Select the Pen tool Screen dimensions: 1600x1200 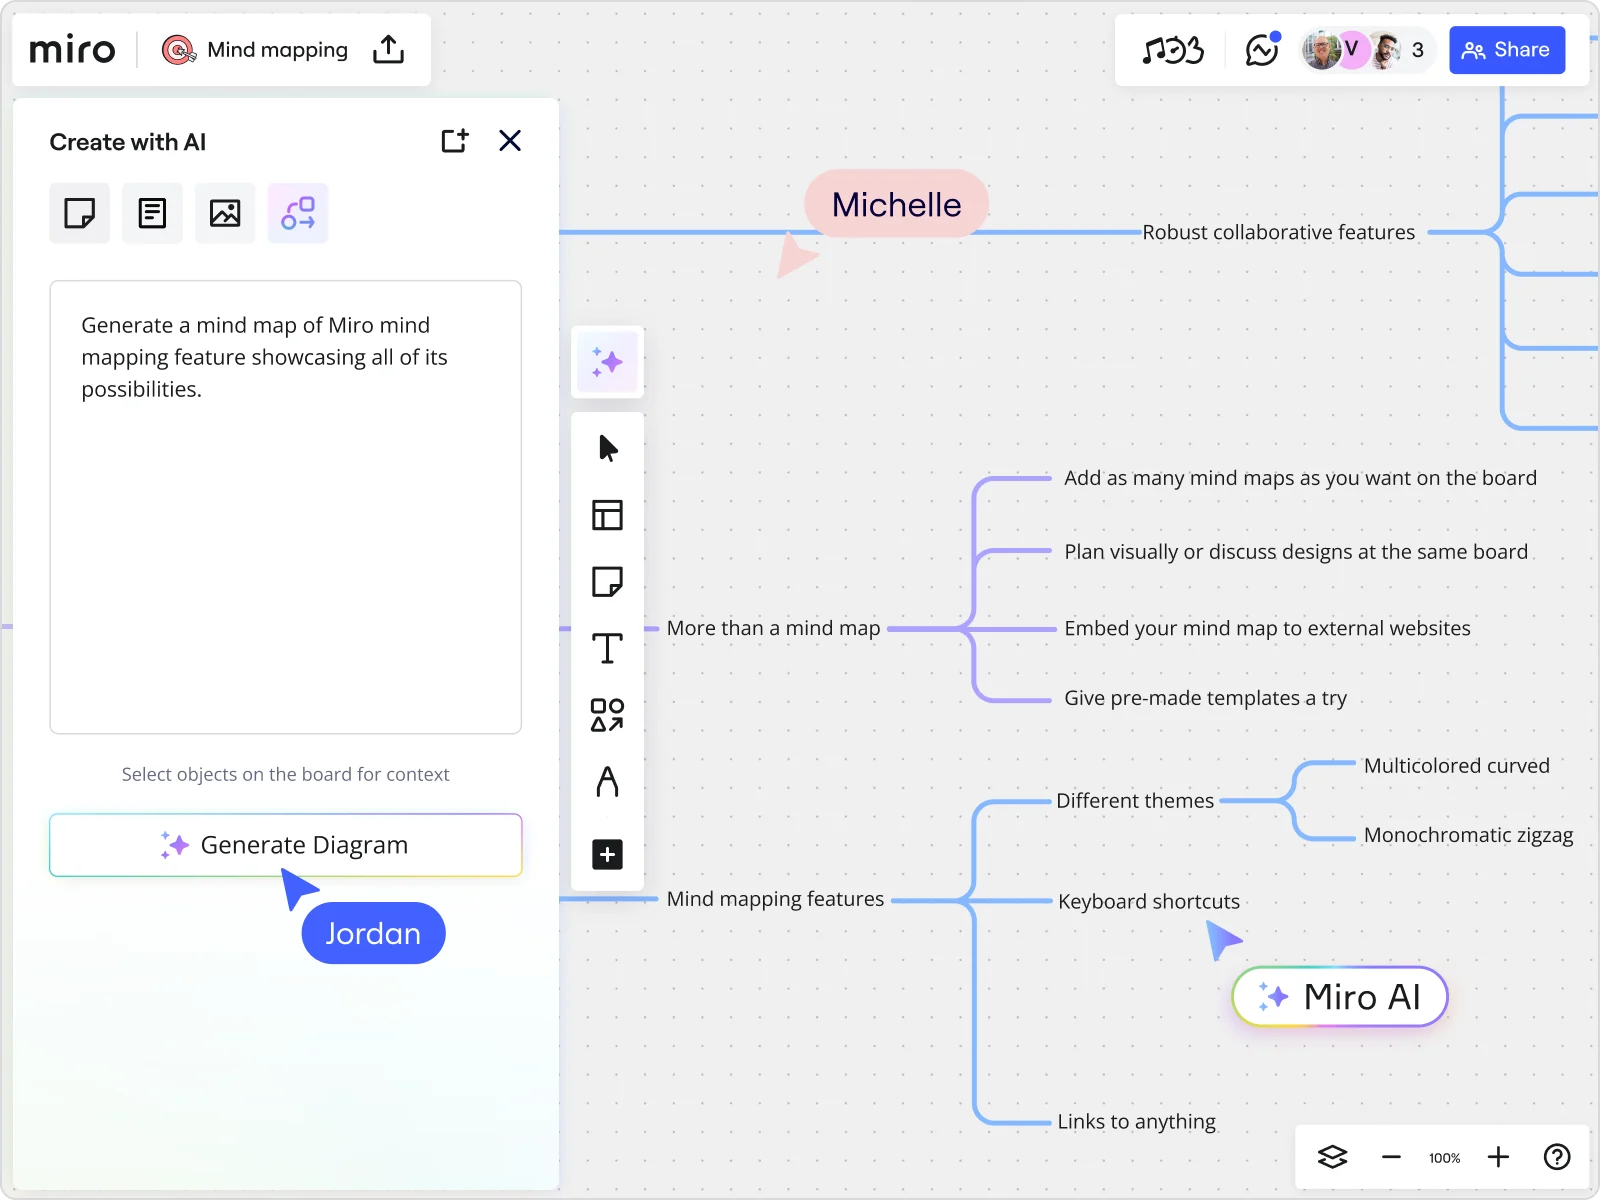point(607,781)
